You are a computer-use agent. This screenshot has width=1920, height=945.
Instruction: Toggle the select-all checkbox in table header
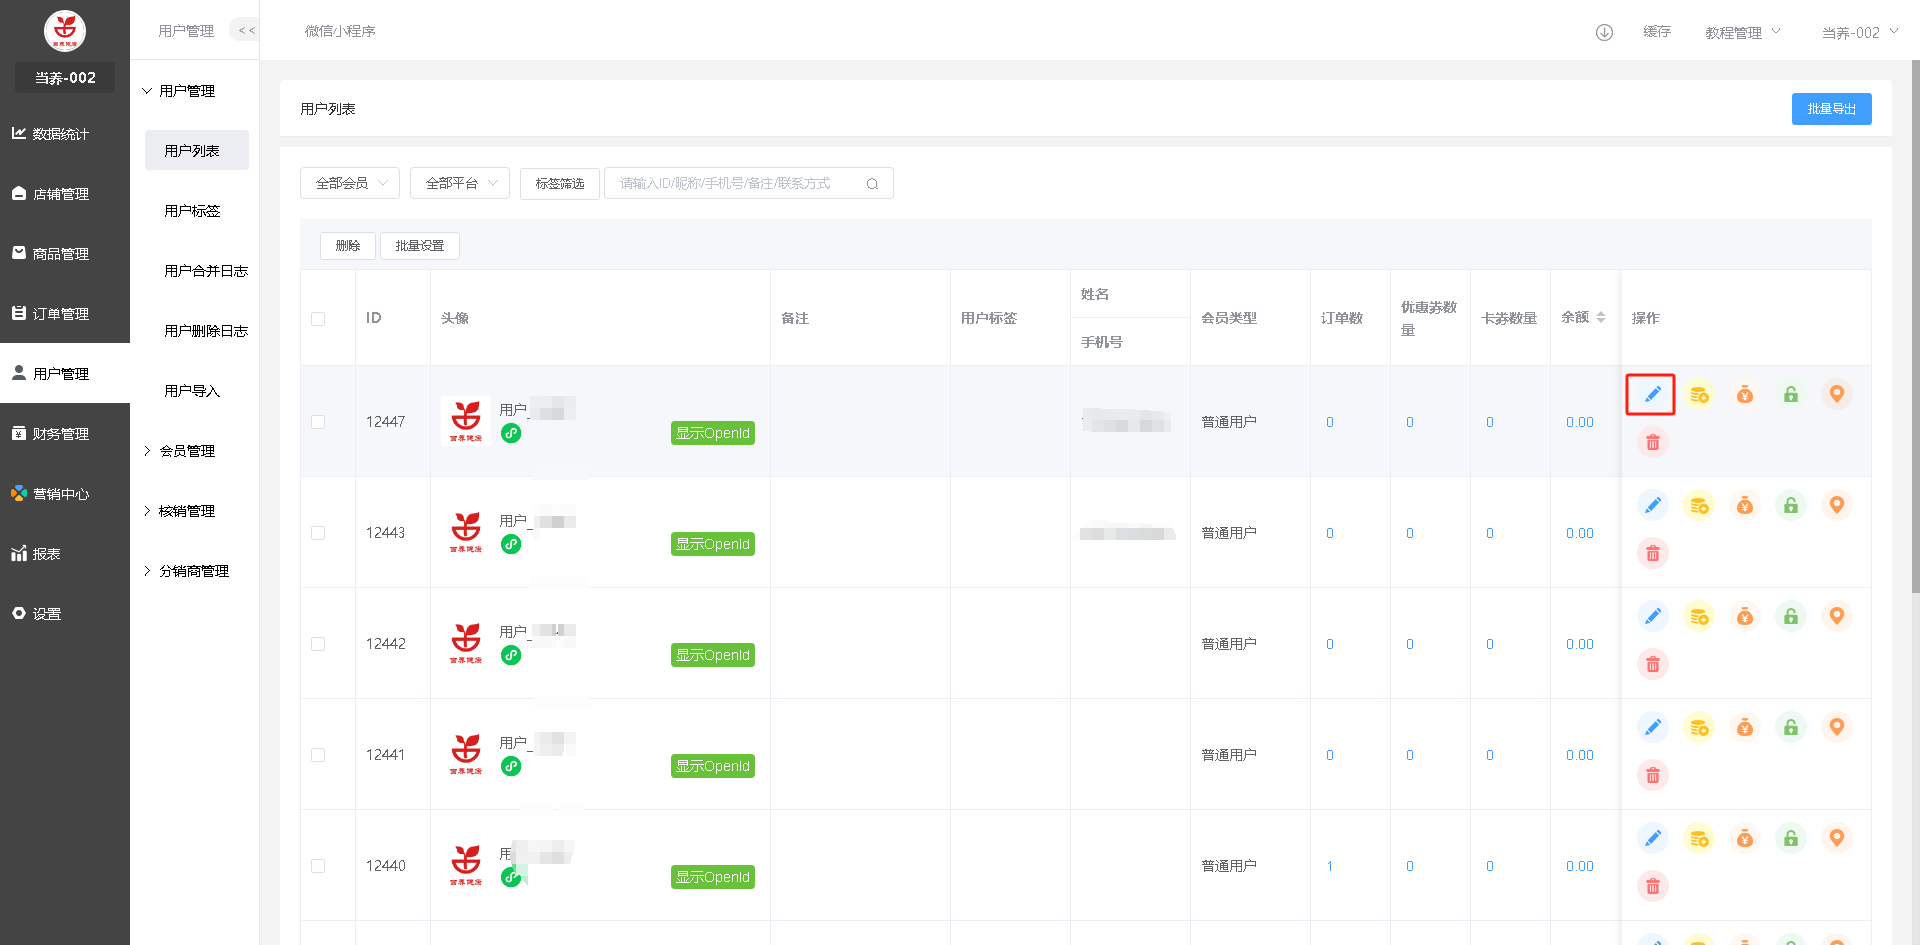click(x=318, y=319)
